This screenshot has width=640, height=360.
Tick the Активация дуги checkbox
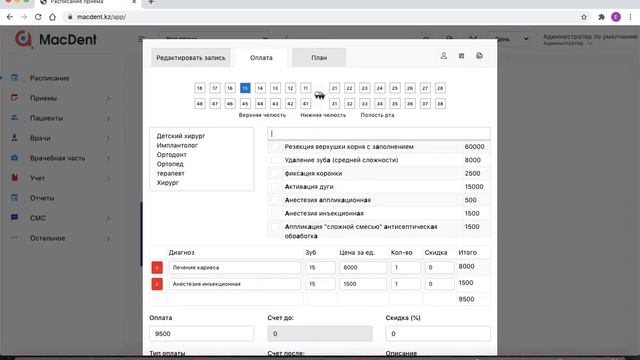(276, 187)
